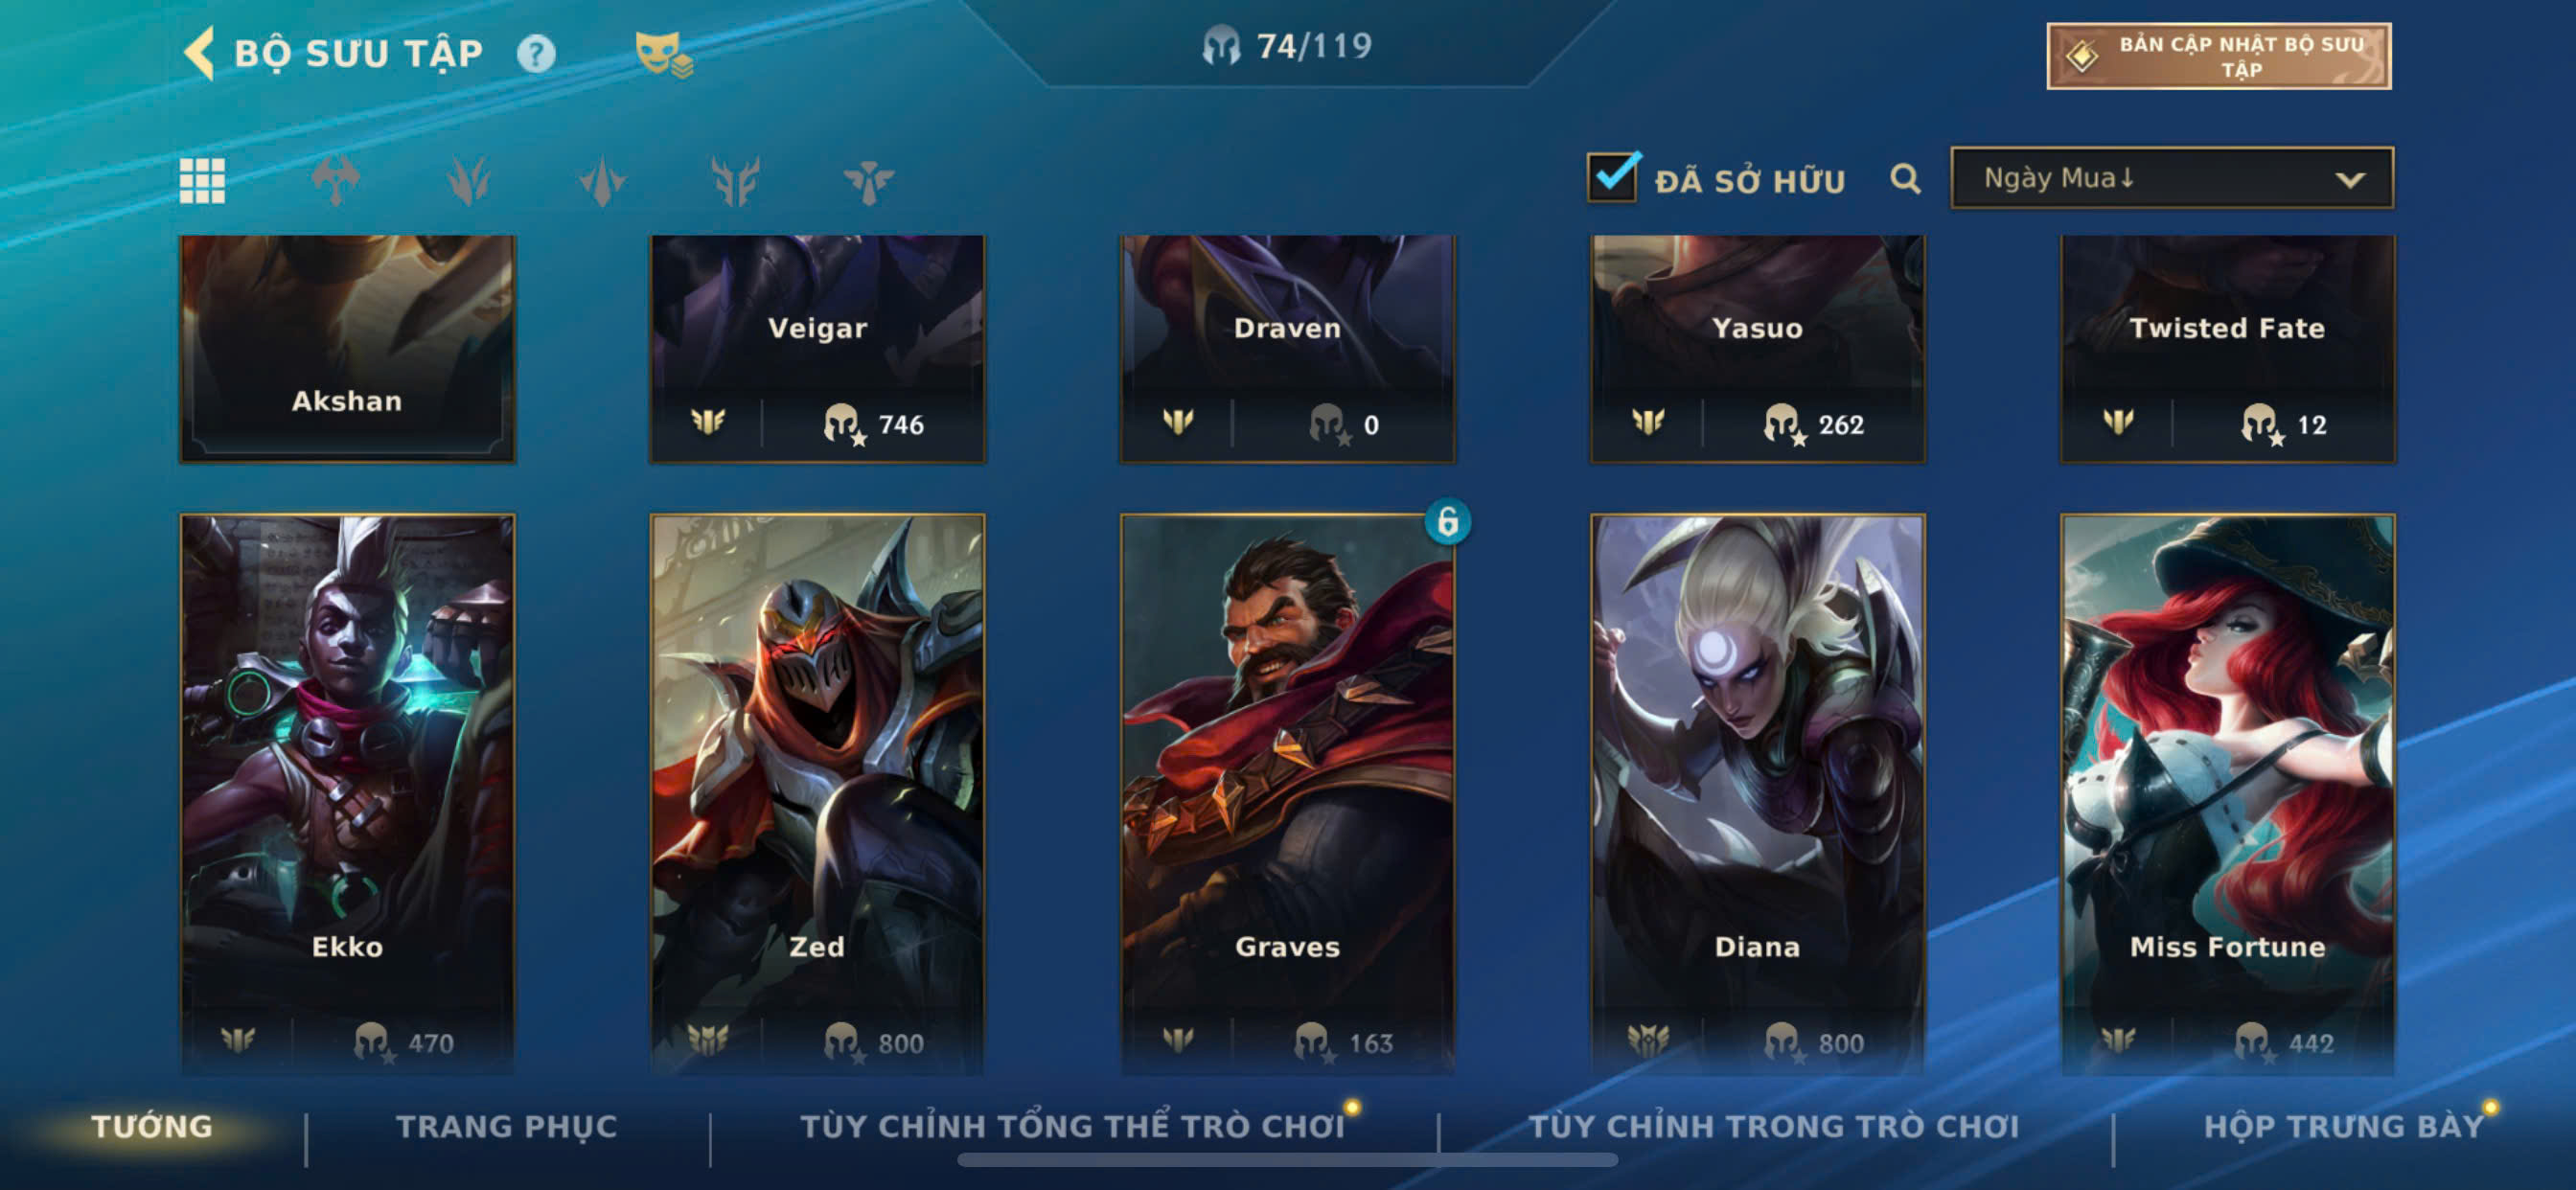Image resolution: width=2576 pixels, height=1190 pixels.
Task: Click Bản Cập Nhật Bộ Sưu Tập button
Action: tap(2219, 56)
